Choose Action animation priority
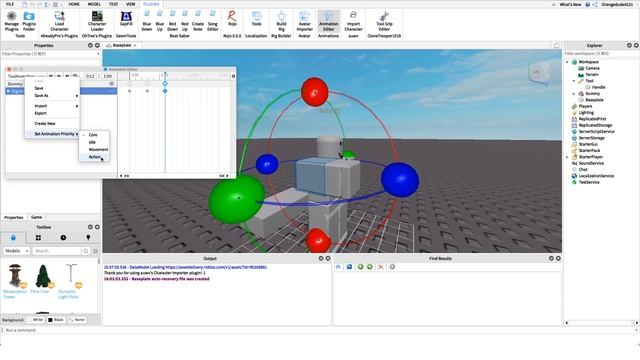Image resolution: width=640 pixels, height=360 pixels. coord(94,157)
